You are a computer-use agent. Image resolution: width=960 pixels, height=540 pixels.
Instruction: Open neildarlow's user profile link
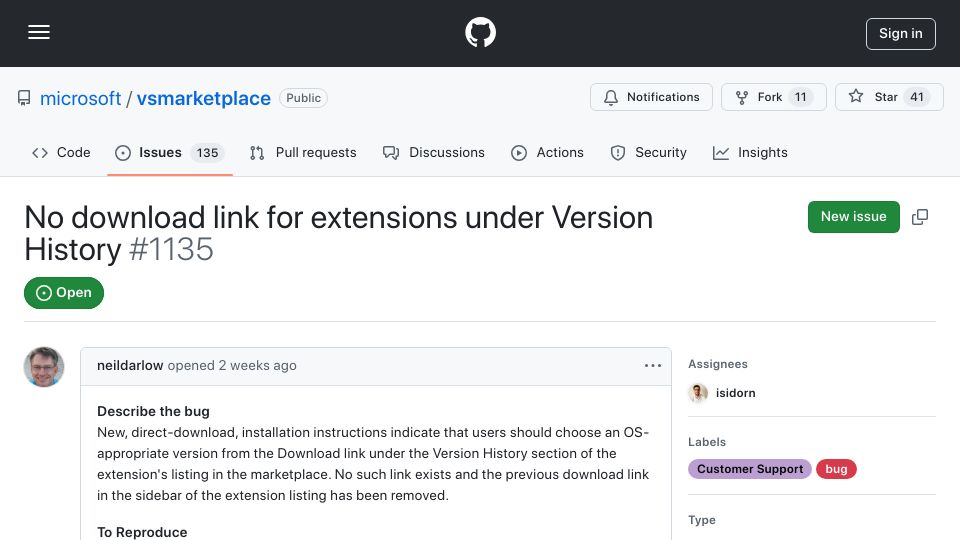pos(130,366)
